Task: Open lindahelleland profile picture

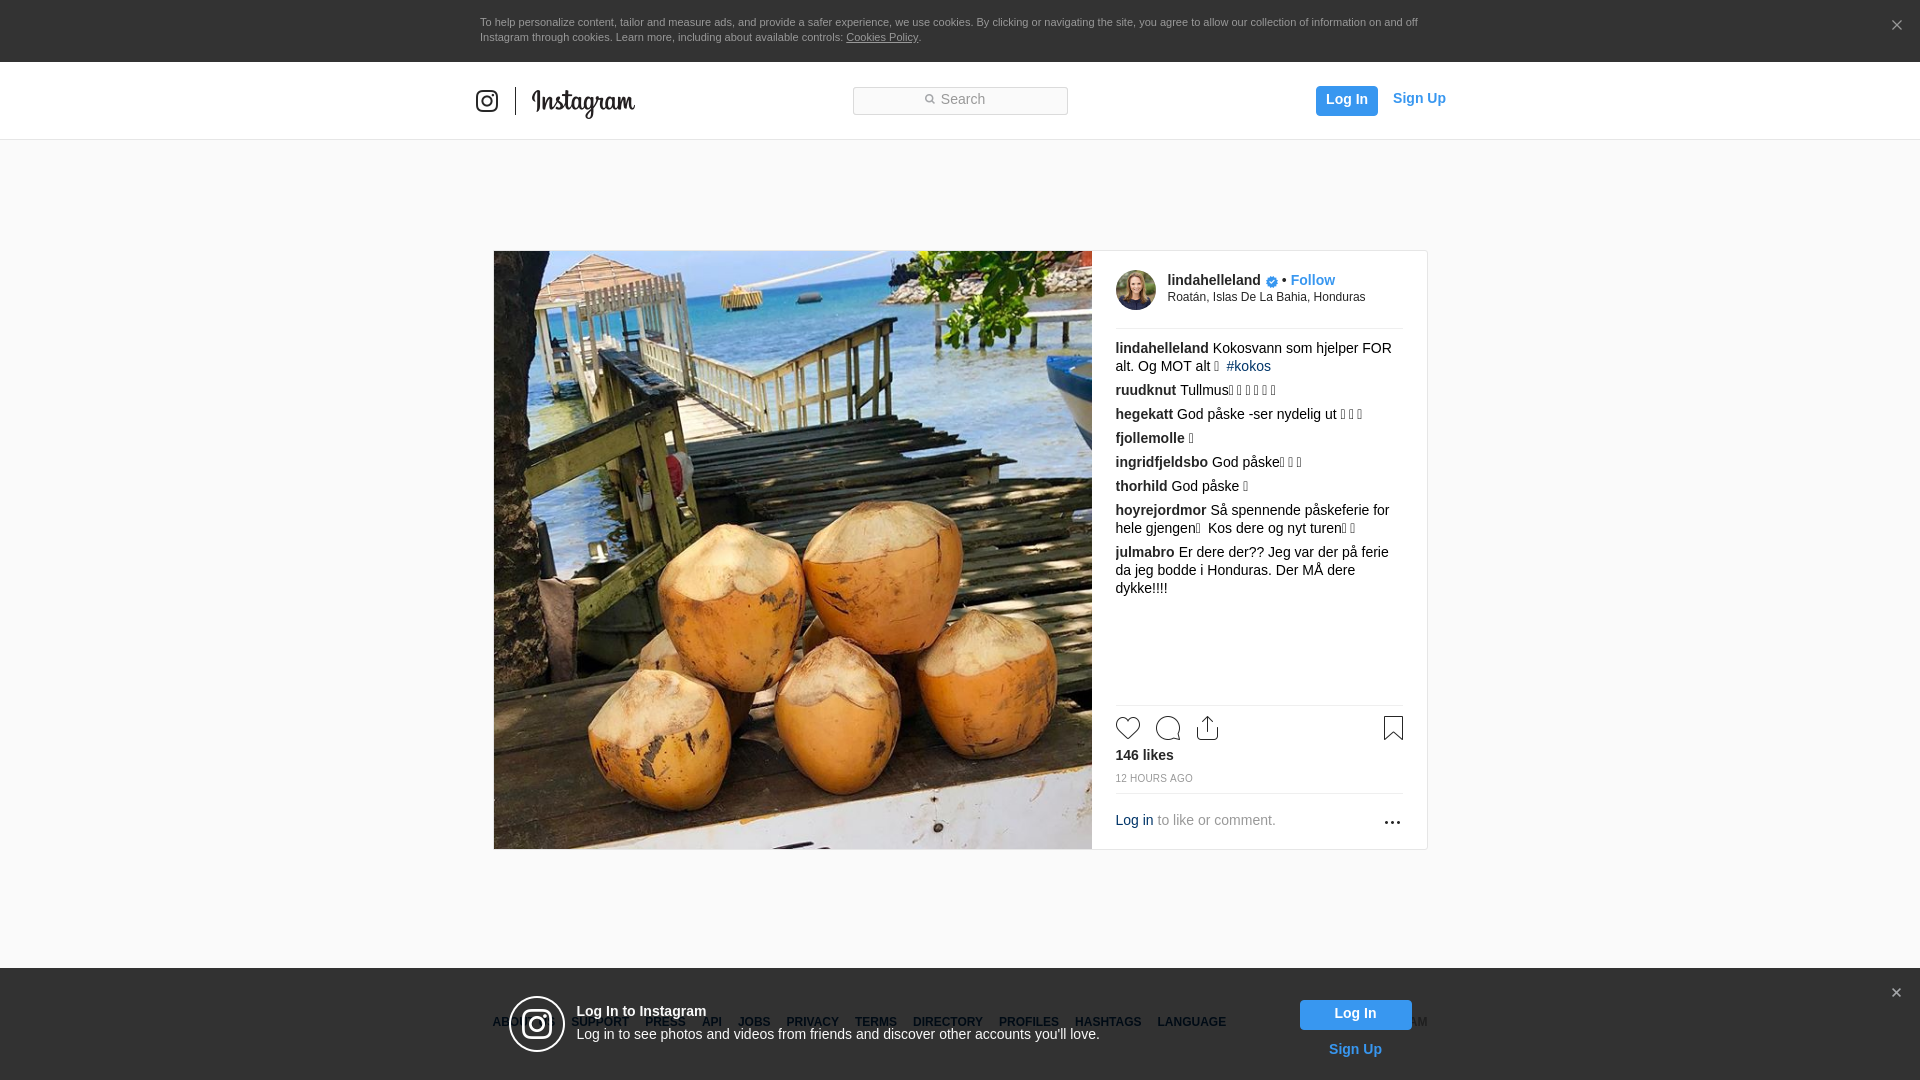Action: pos(1135,290)
